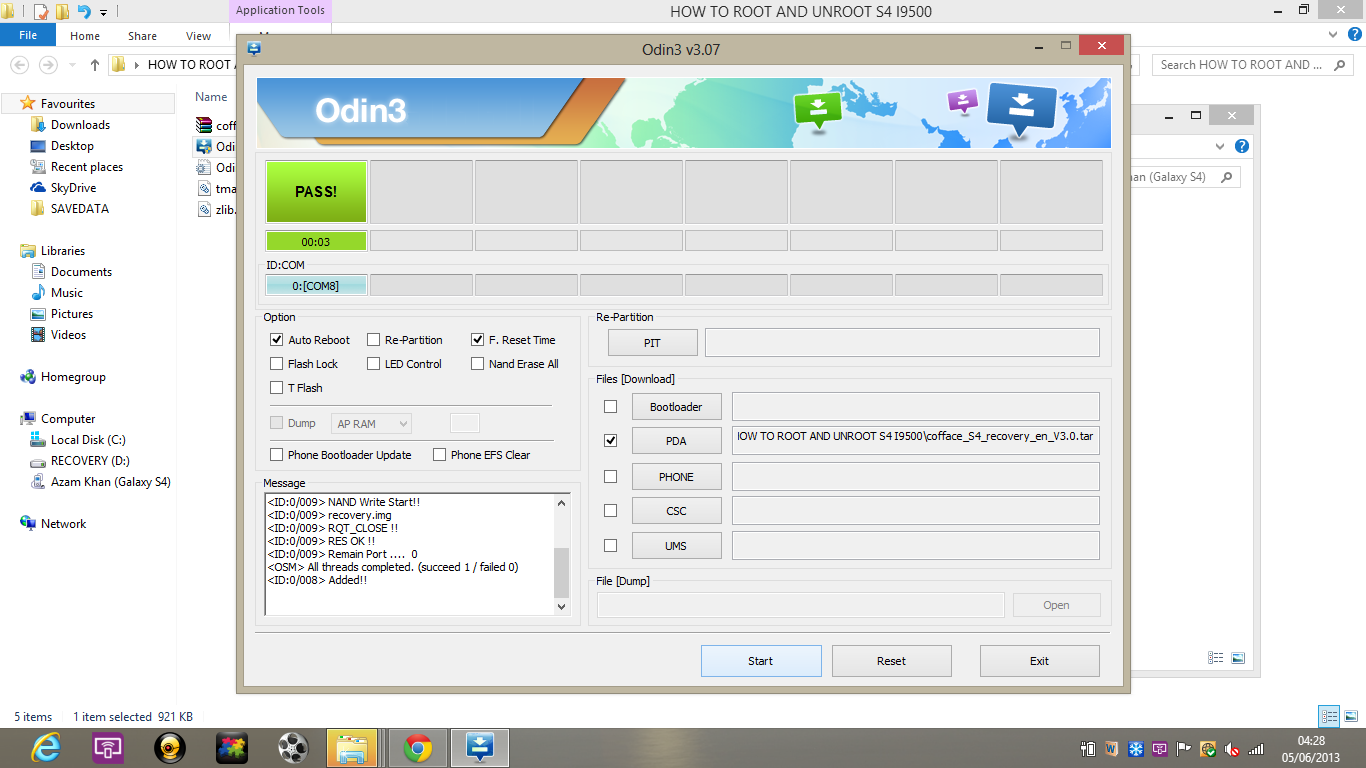Switch to the Home ribbon tab
Viewport: 1366px width, 768px height.
[x=85, y=36]
